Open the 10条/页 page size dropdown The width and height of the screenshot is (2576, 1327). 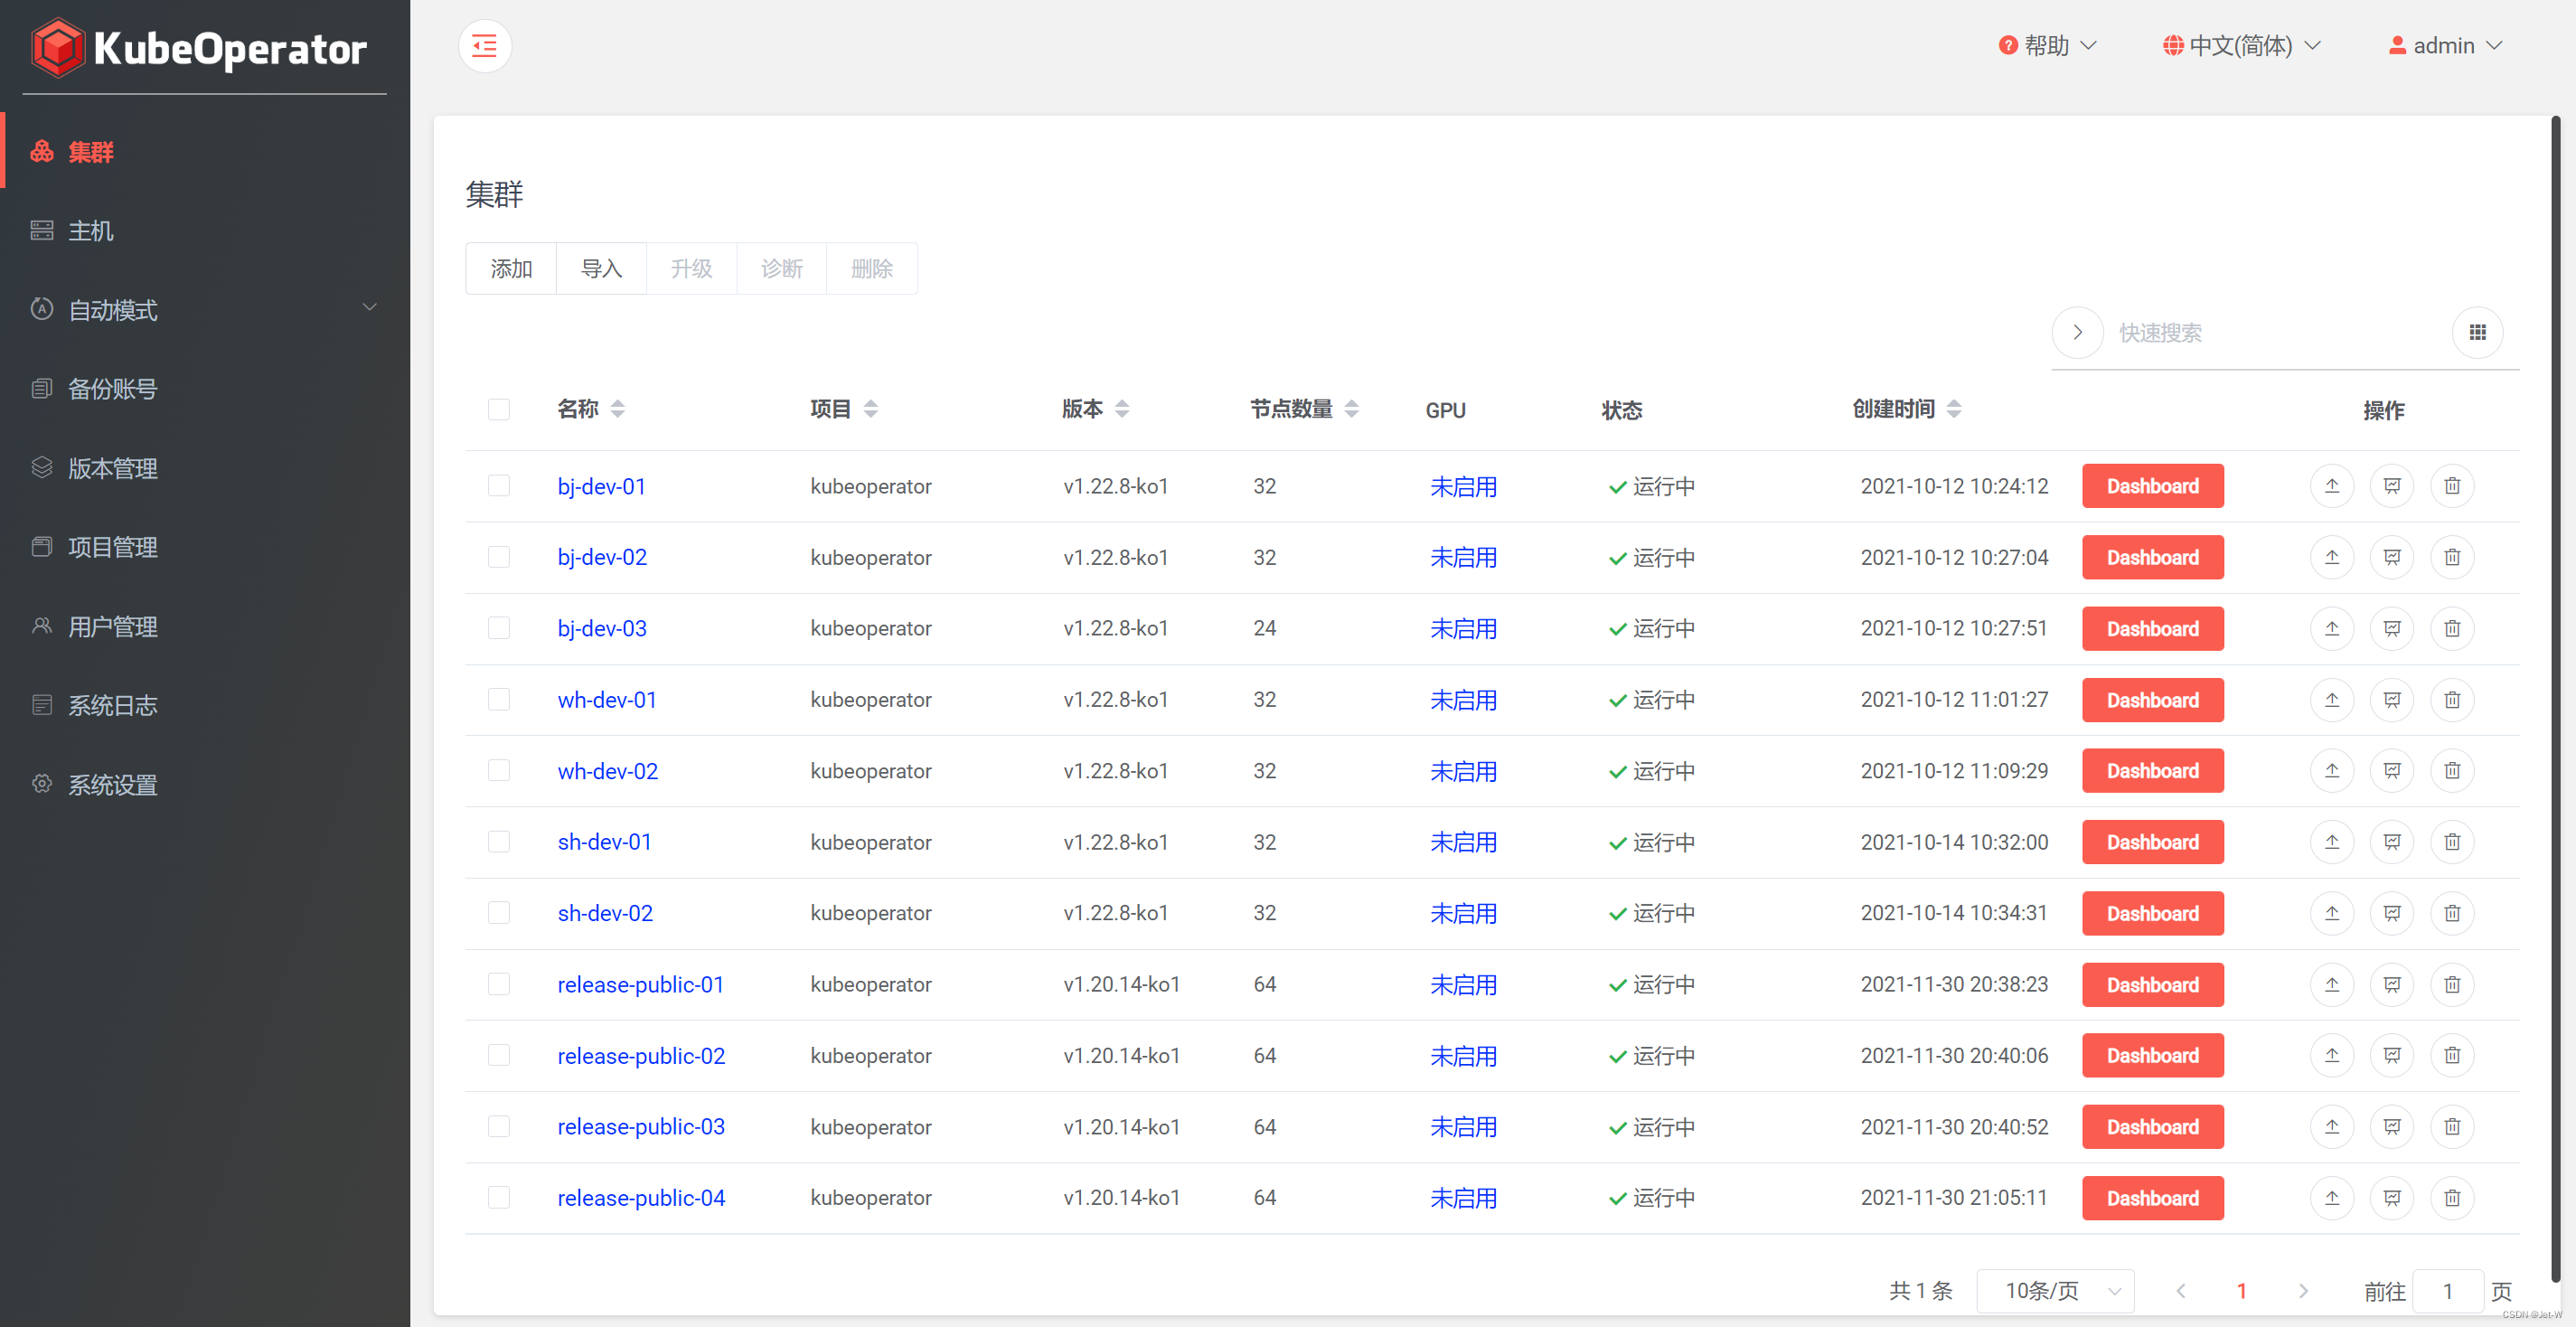[2055, 1290]
